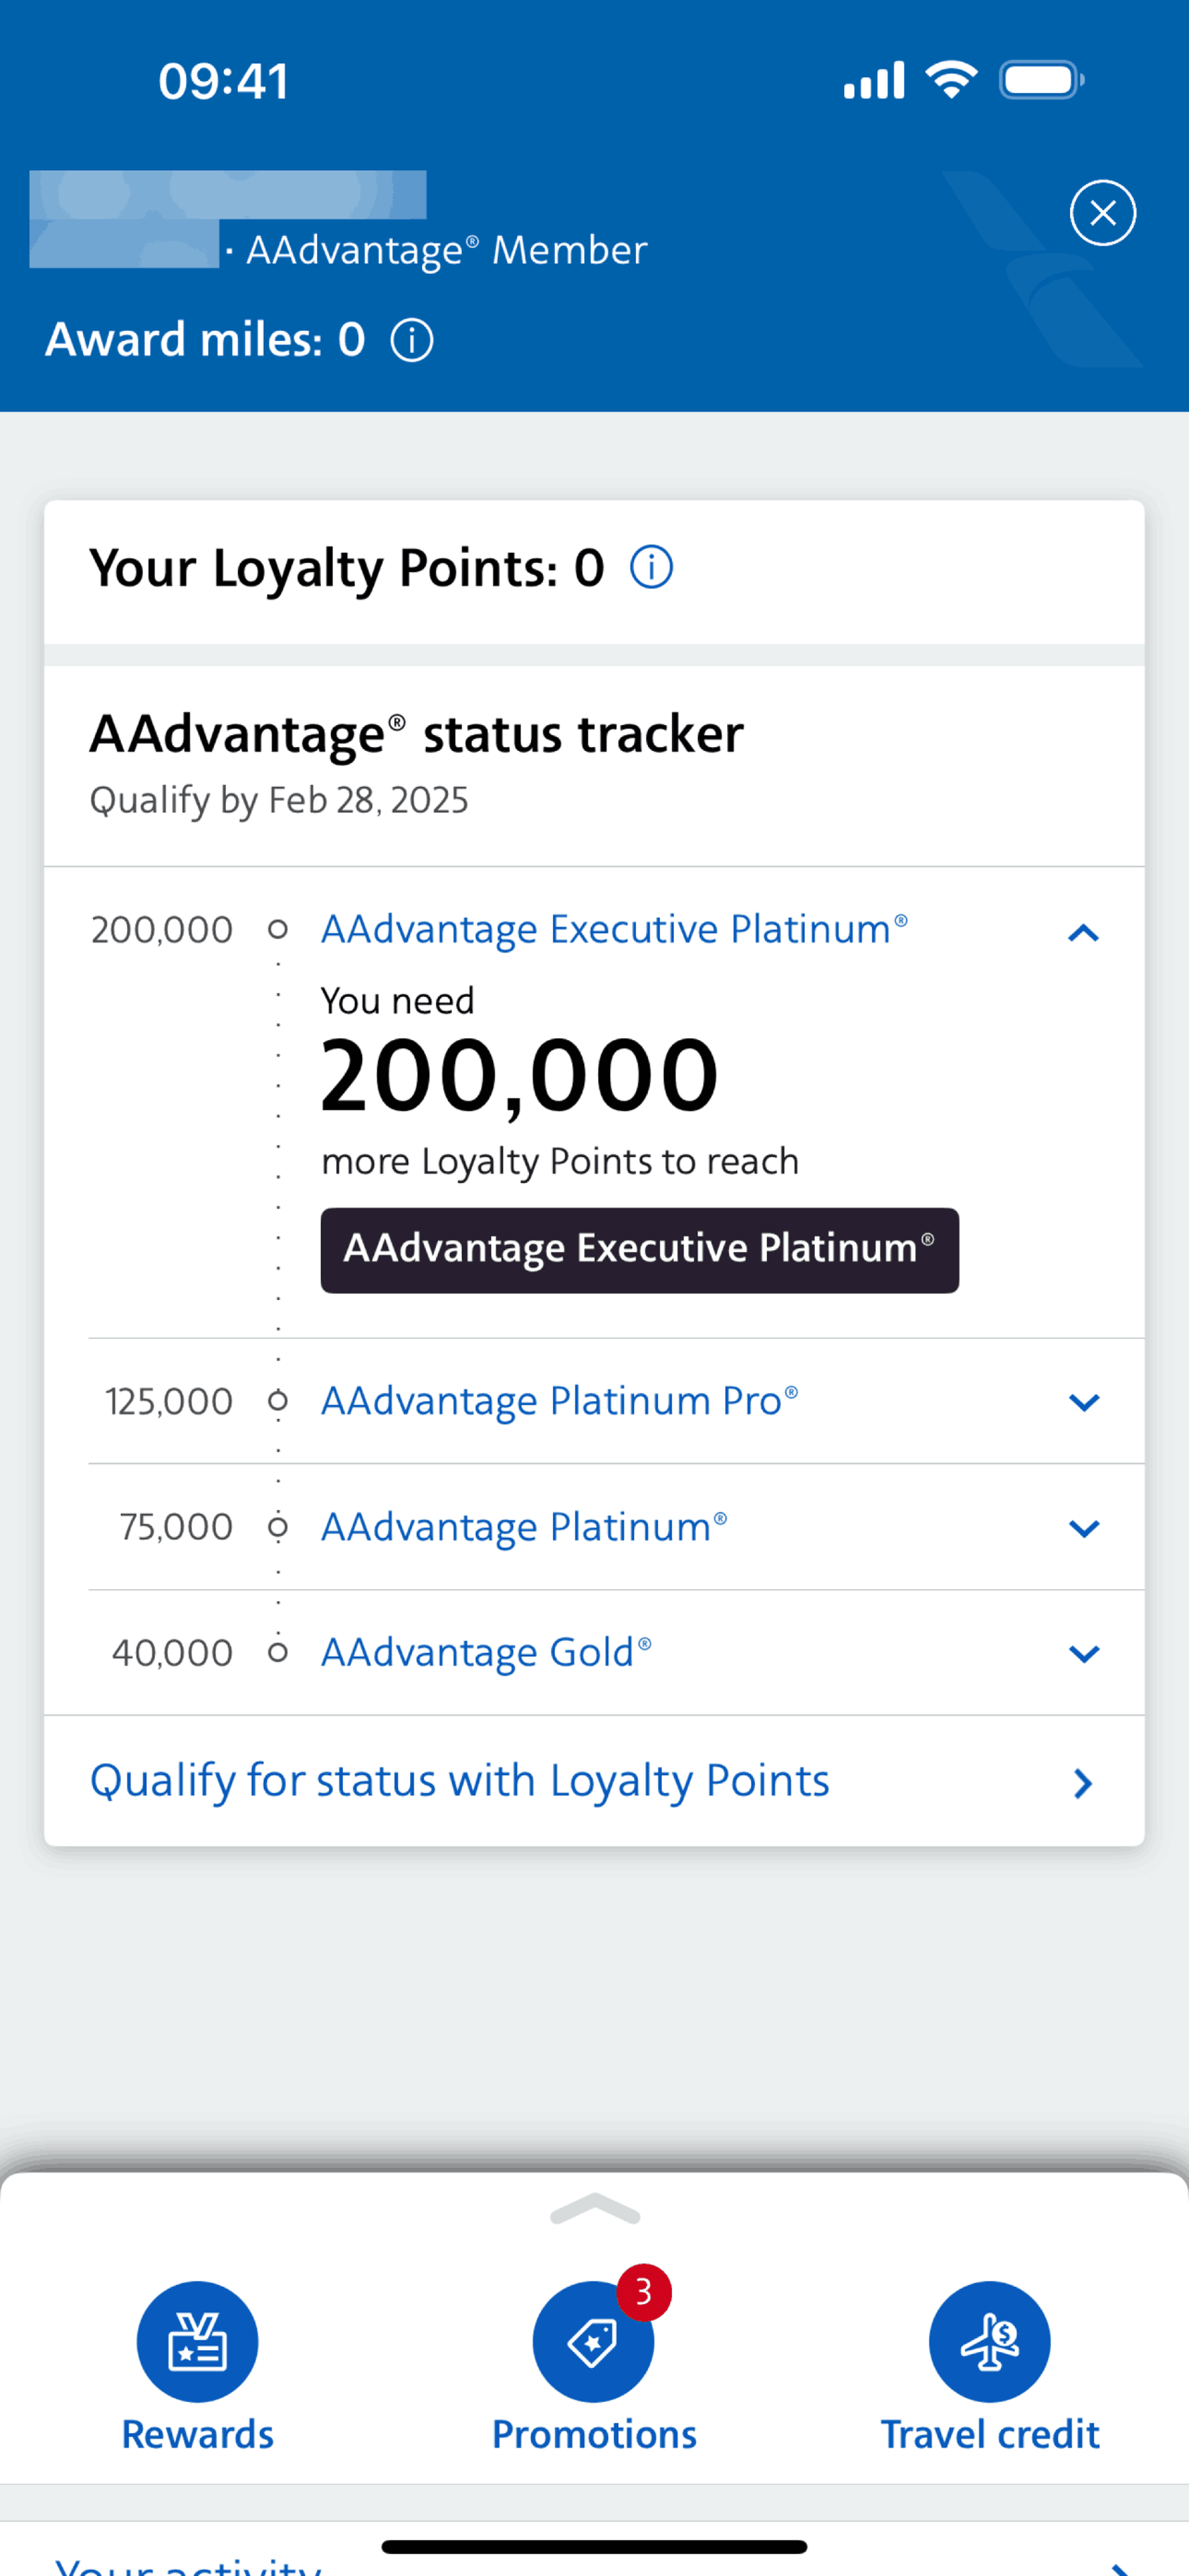This screenshot has width=1189, height=2576.
Task: Expand the AAdvantage Gold chevron
Action: click(1083, 1653)
